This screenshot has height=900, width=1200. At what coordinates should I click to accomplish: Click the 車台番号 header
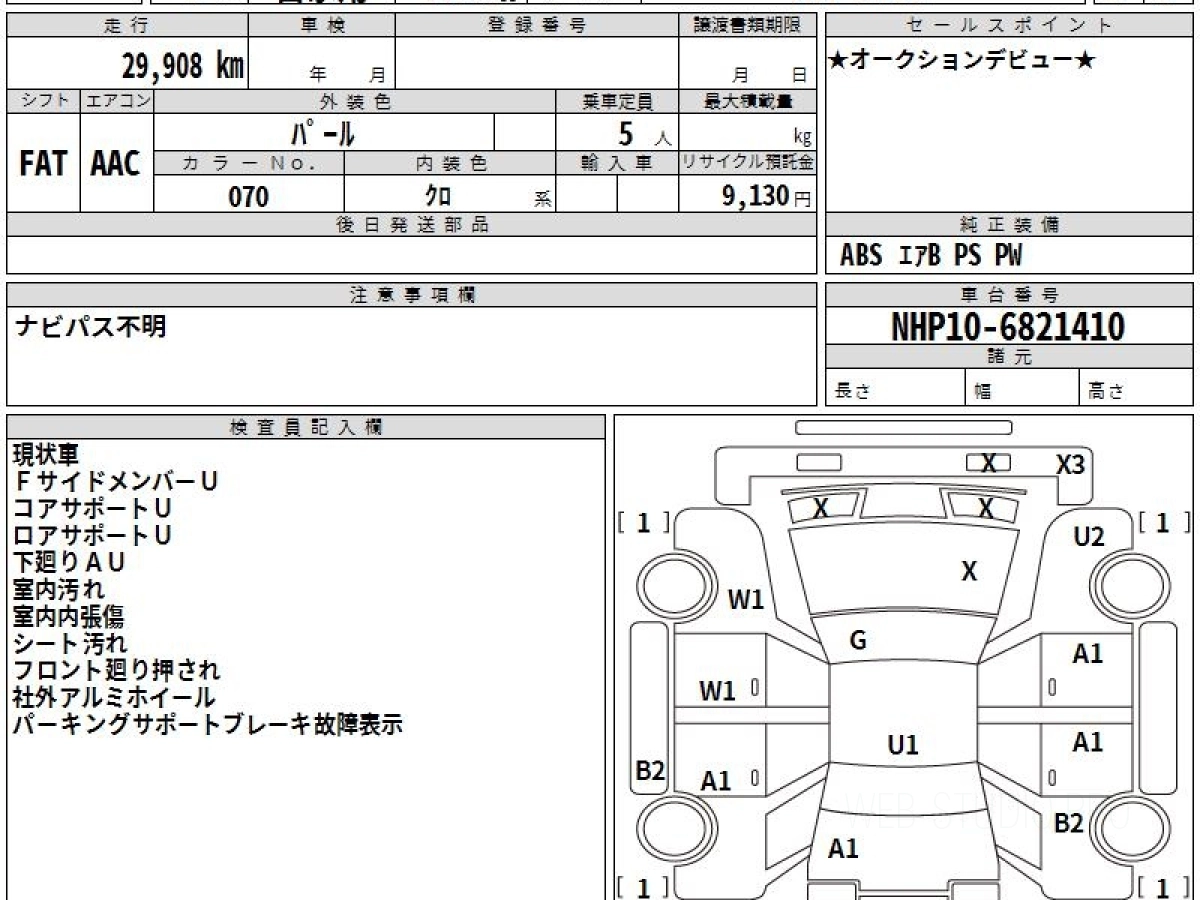[1010, 295]
